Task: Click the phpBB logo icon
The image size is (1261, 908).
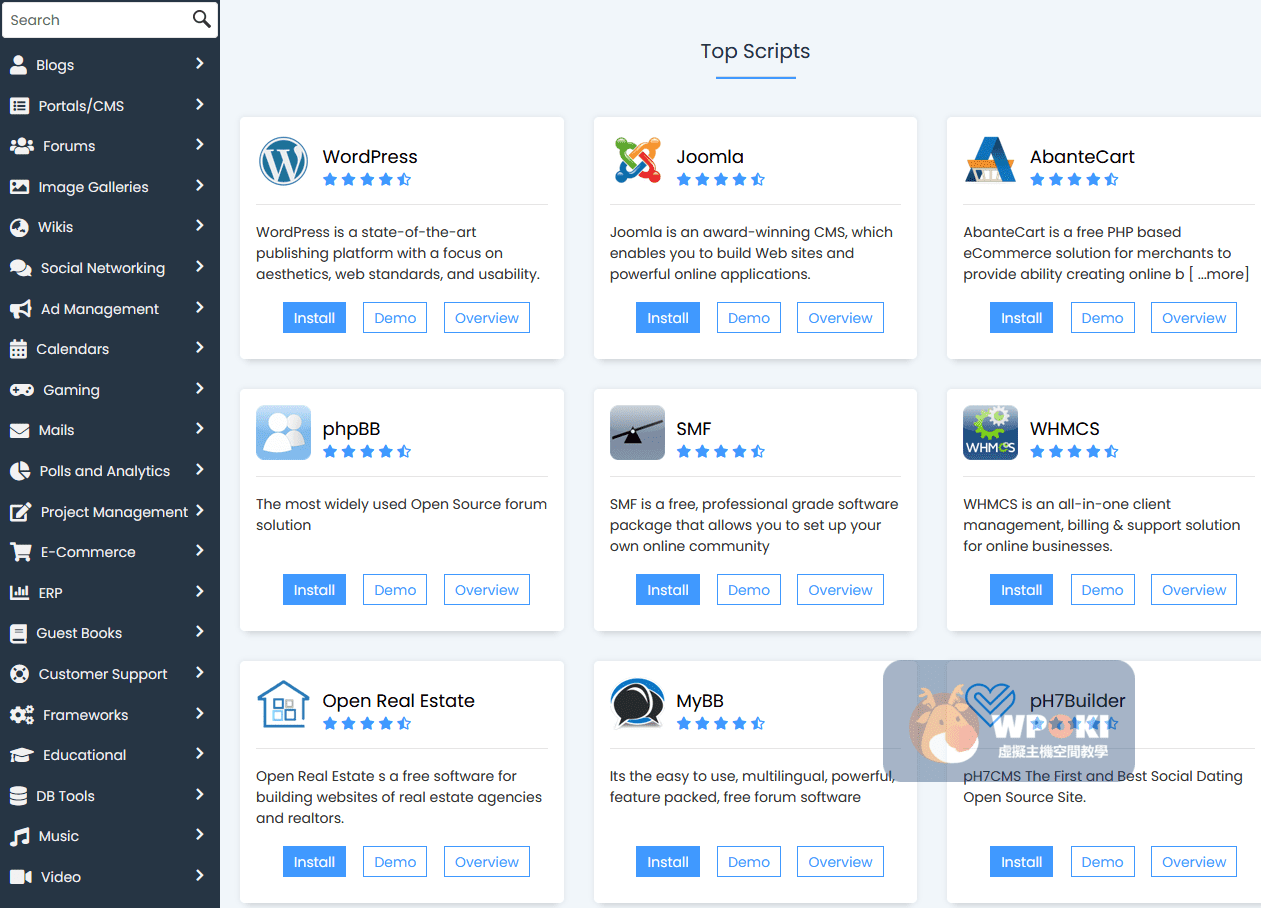Action: (x=283, y=433)
